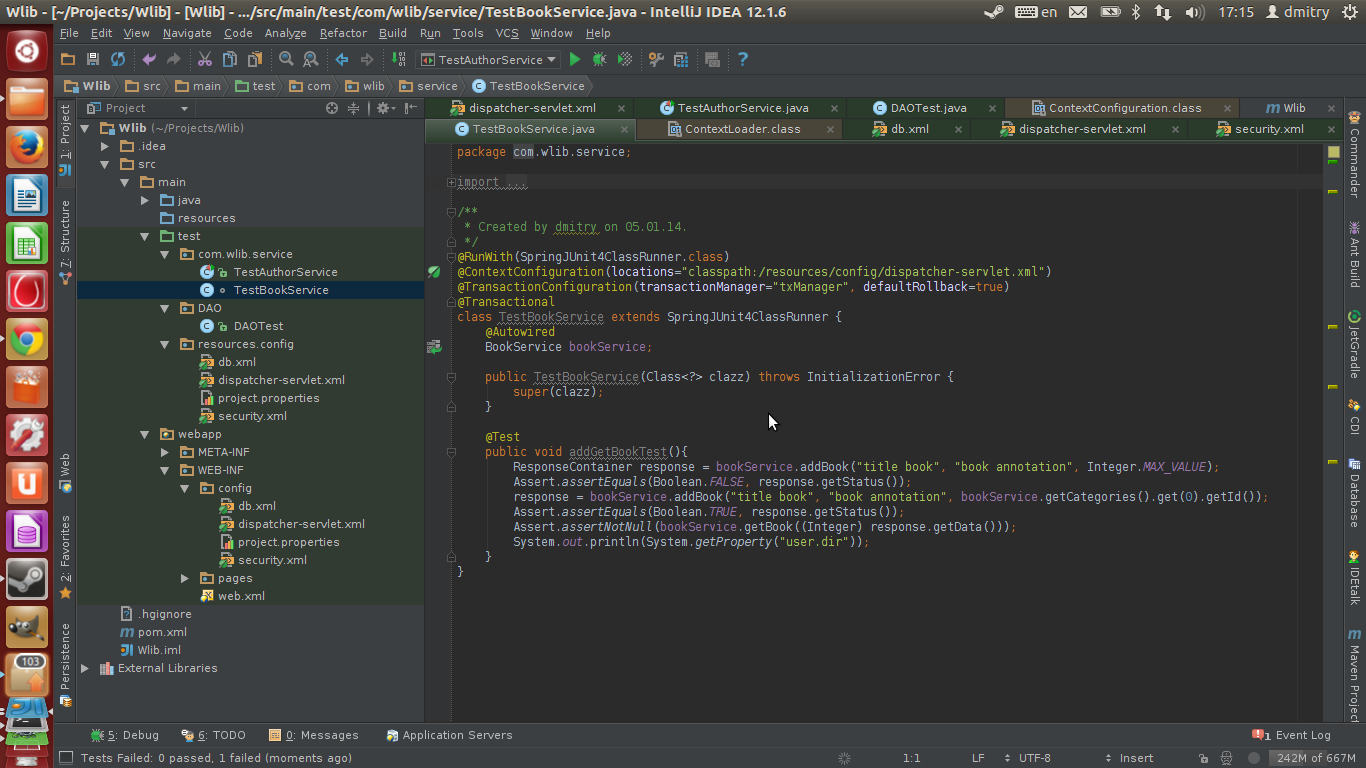Expand the .idea folder
1366x768 pixels.
pyautogui.click(x=105, y=146)
